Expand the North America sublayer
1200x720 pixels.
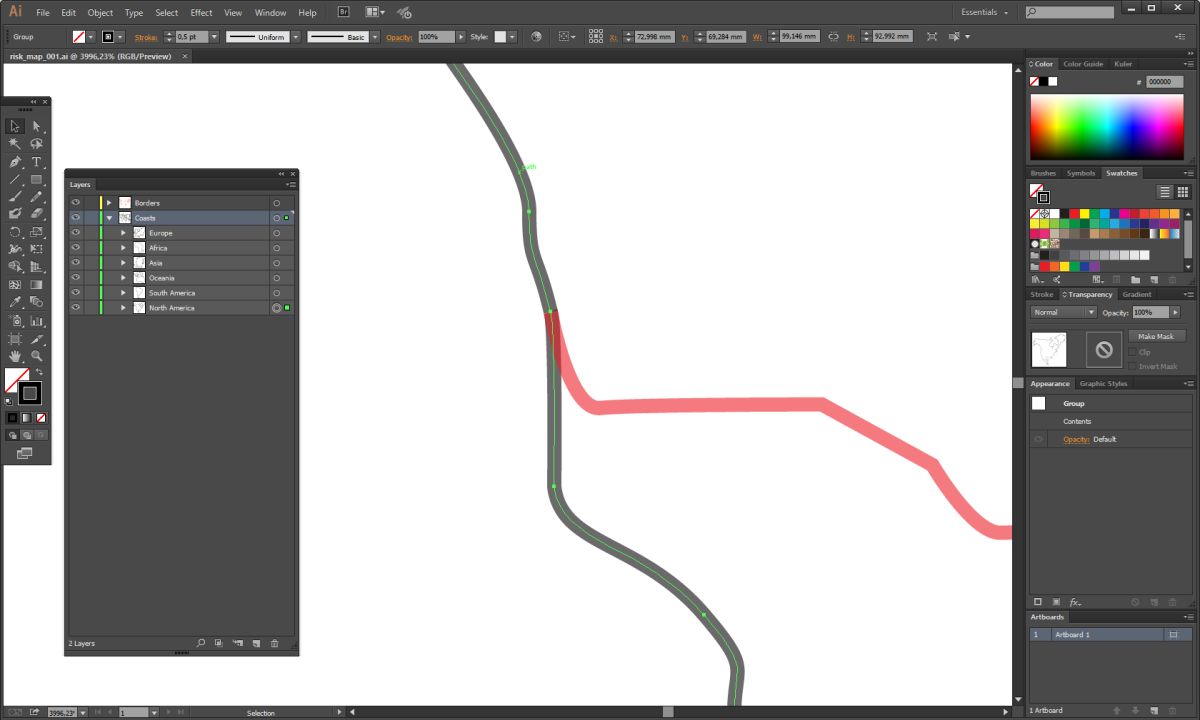point(124,308)
